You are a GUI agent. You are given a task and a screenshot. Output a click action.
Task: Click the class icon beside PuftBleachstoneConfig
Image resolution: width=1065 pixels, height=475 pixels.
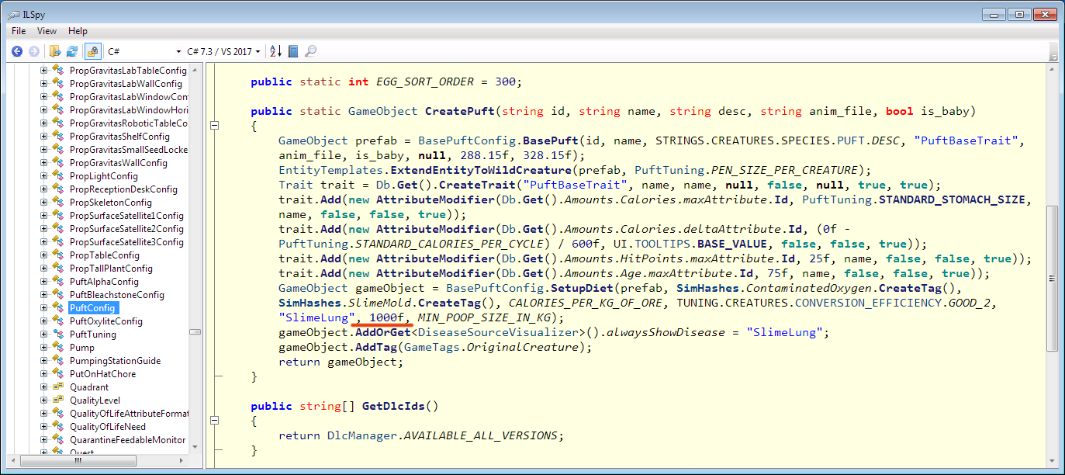coord(59,294)
